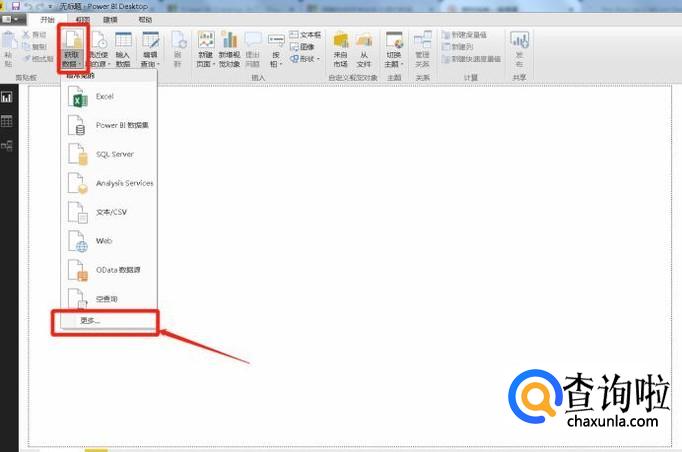The image size is (682, 452).
Task: Click the Undo arrow in title bar
Action: point(29,6)
